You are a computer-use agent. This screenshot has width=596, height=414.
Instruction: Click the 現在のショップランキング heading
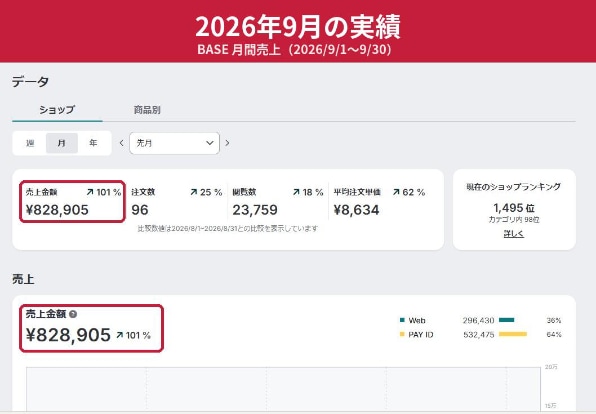coord(514,187)
